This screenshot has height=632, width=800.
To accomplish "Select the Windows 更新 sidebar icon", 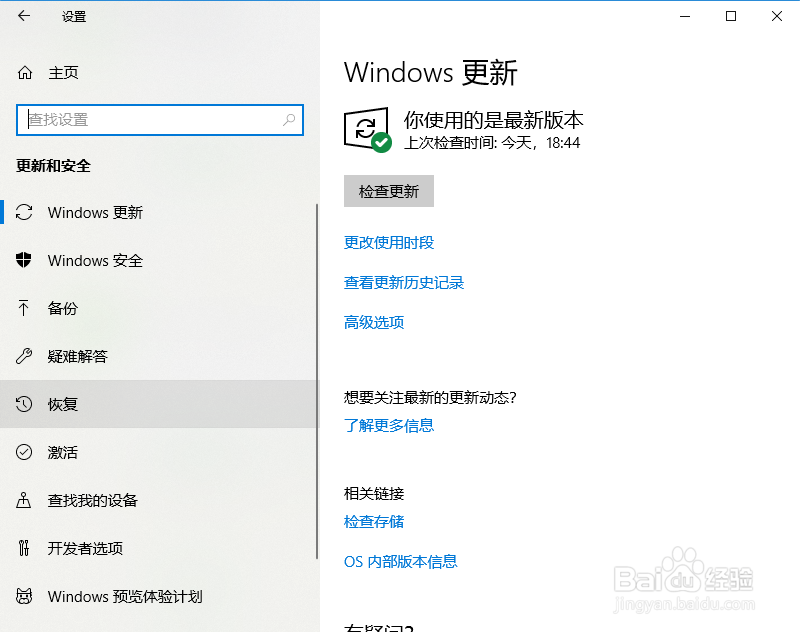I will 24,212.
